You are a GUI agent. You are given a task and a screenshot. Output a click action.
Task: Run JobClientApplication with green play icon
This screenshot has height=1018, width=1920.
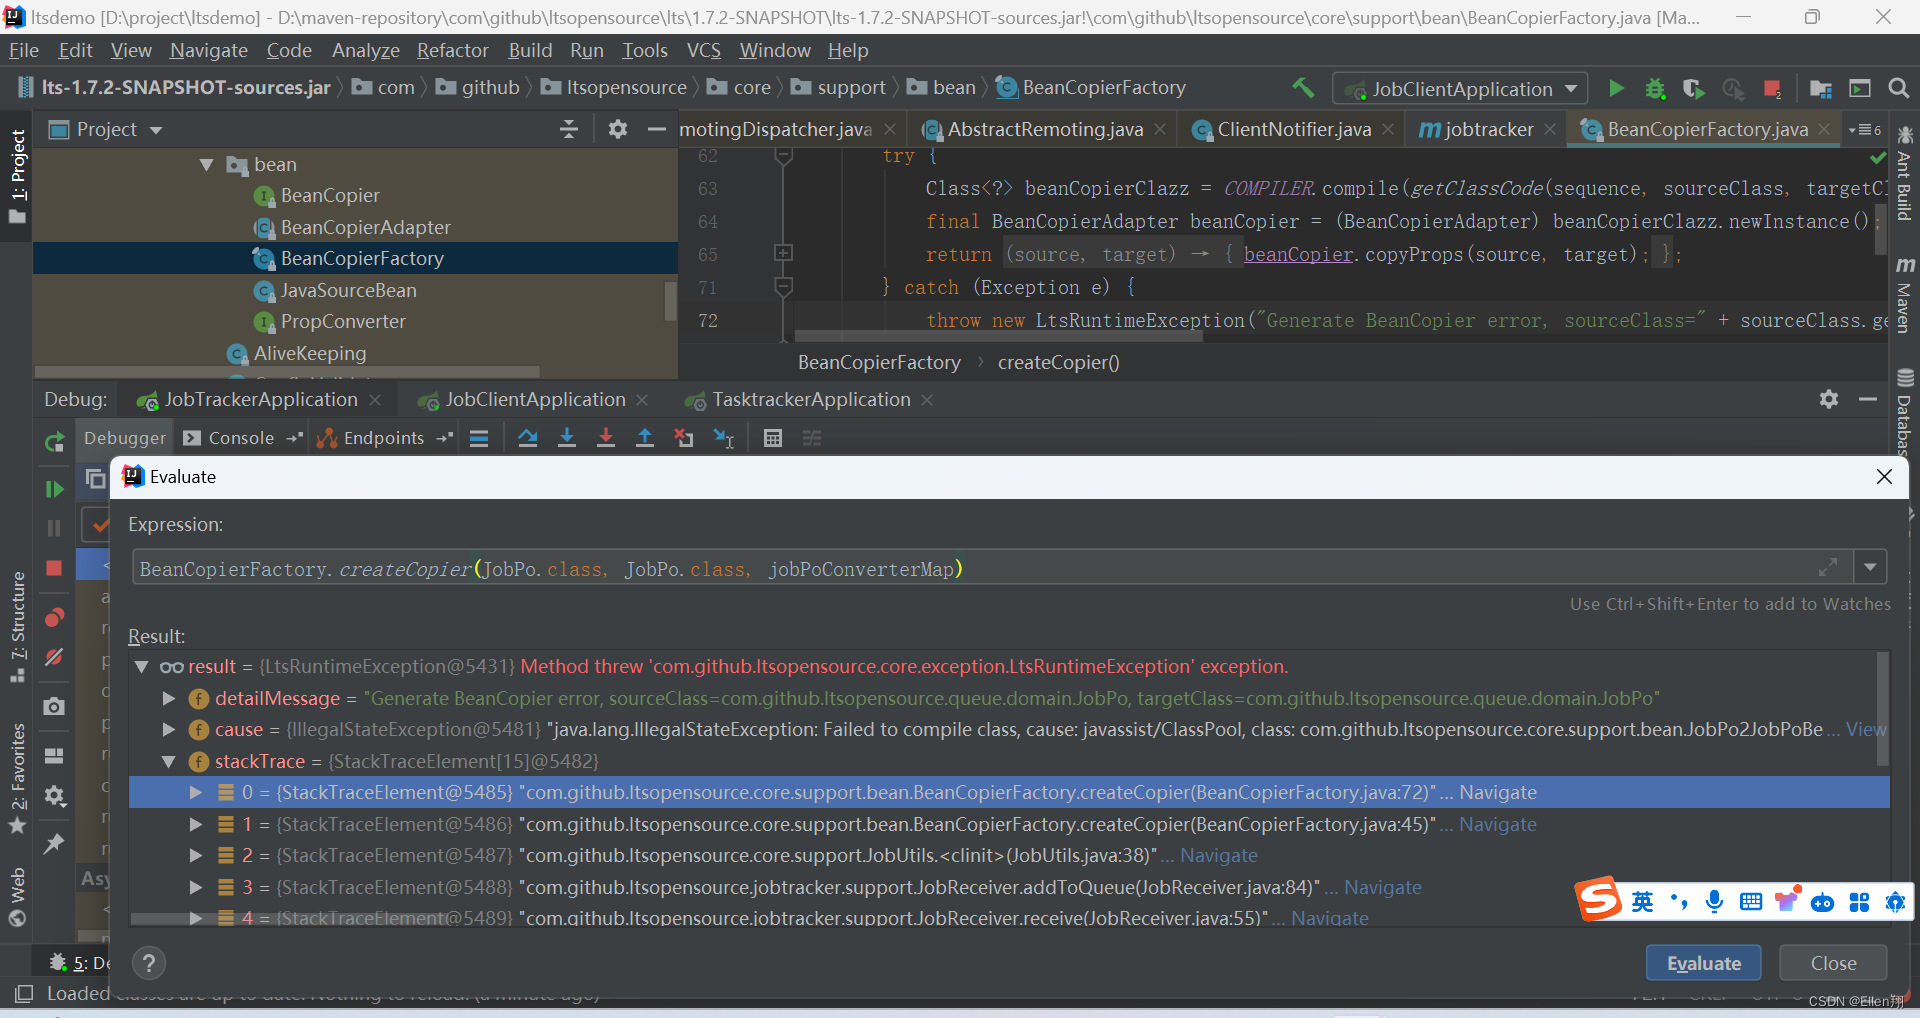tap(1616, 88)
